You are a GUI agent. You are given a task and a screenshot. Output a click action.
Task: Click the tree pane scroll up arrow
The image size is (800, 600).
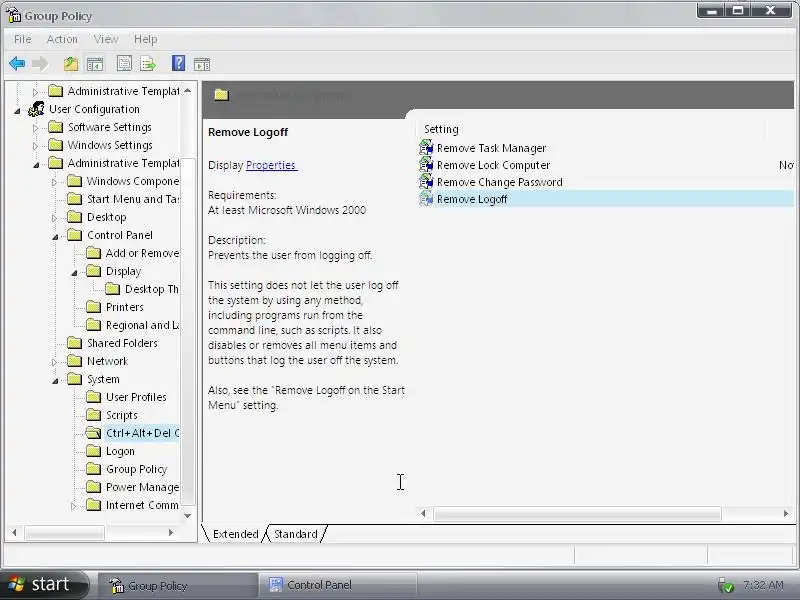(x=188, y=90)
